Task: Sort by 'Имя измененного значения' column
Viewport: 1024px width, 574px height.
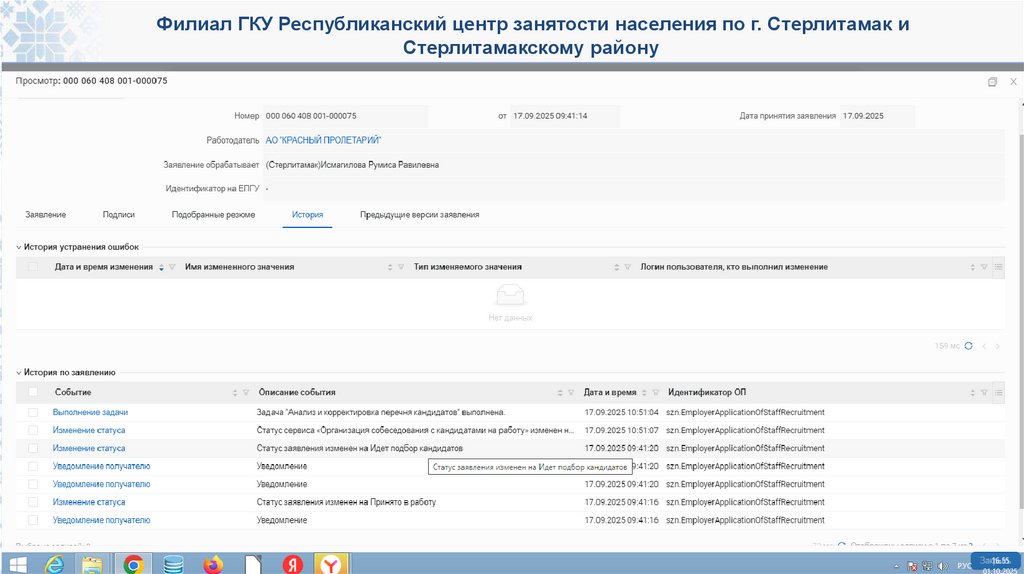Action: coord(390,267)
